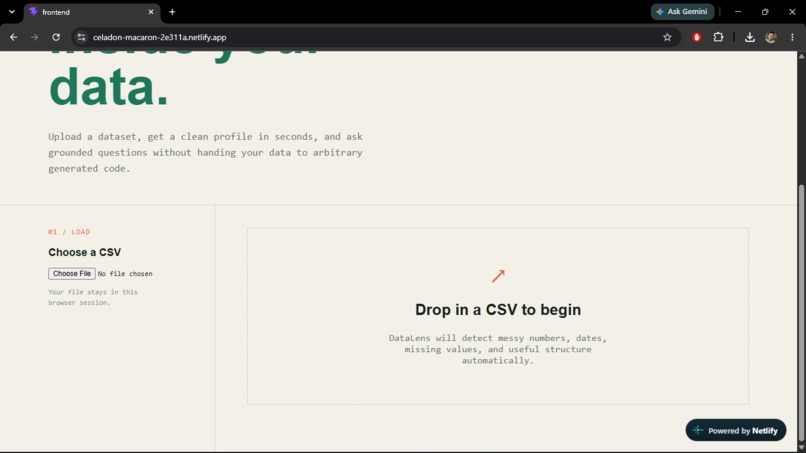806x453 pixels.
Task: Click the browser back arrow
Action: pyautogui.click(x=13, y=37)
